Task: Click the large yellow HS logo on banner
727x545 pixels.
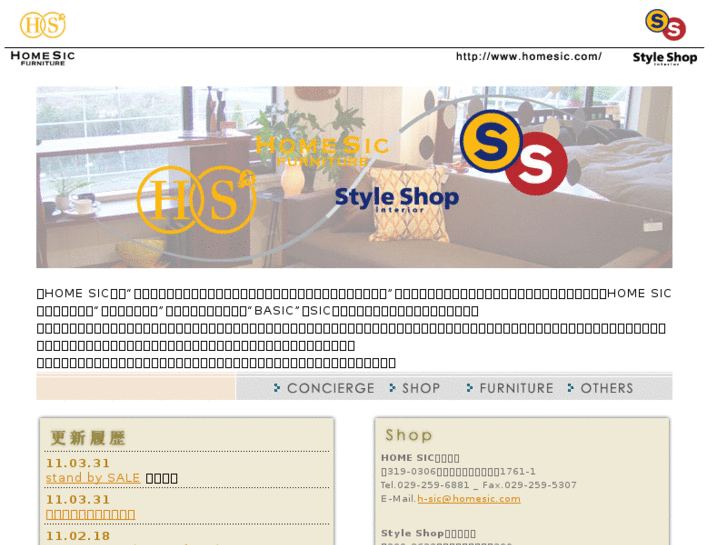Action: (196, 199)
